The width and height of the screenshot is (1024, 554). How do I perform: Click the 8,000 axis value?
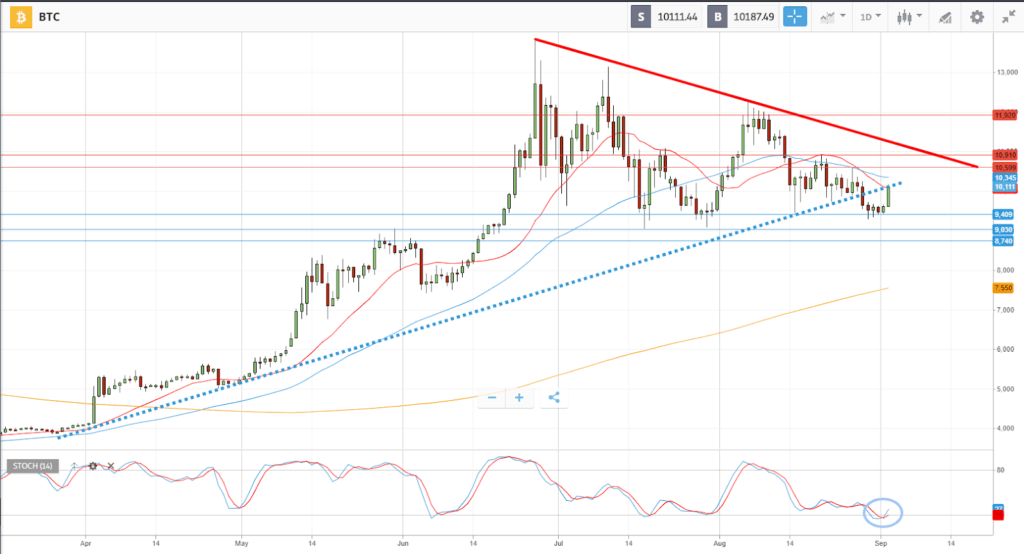coord(1005,270)
